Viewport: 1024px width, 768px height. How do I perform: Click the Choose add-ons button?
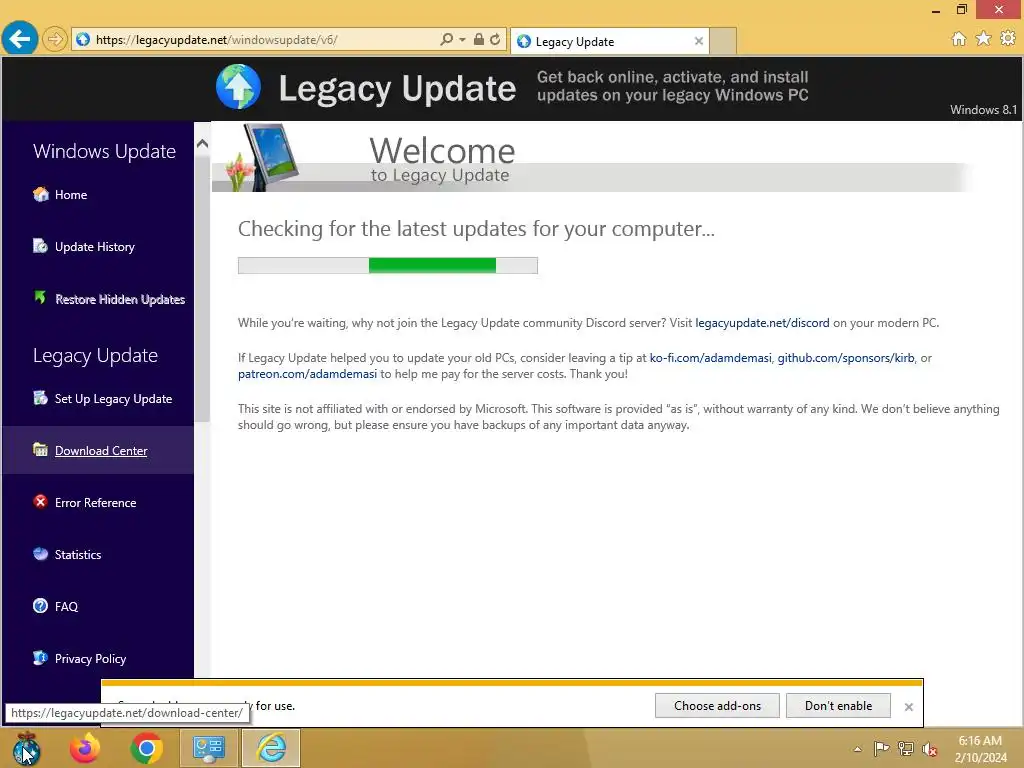pyautogui.click(x=717, y=705)
